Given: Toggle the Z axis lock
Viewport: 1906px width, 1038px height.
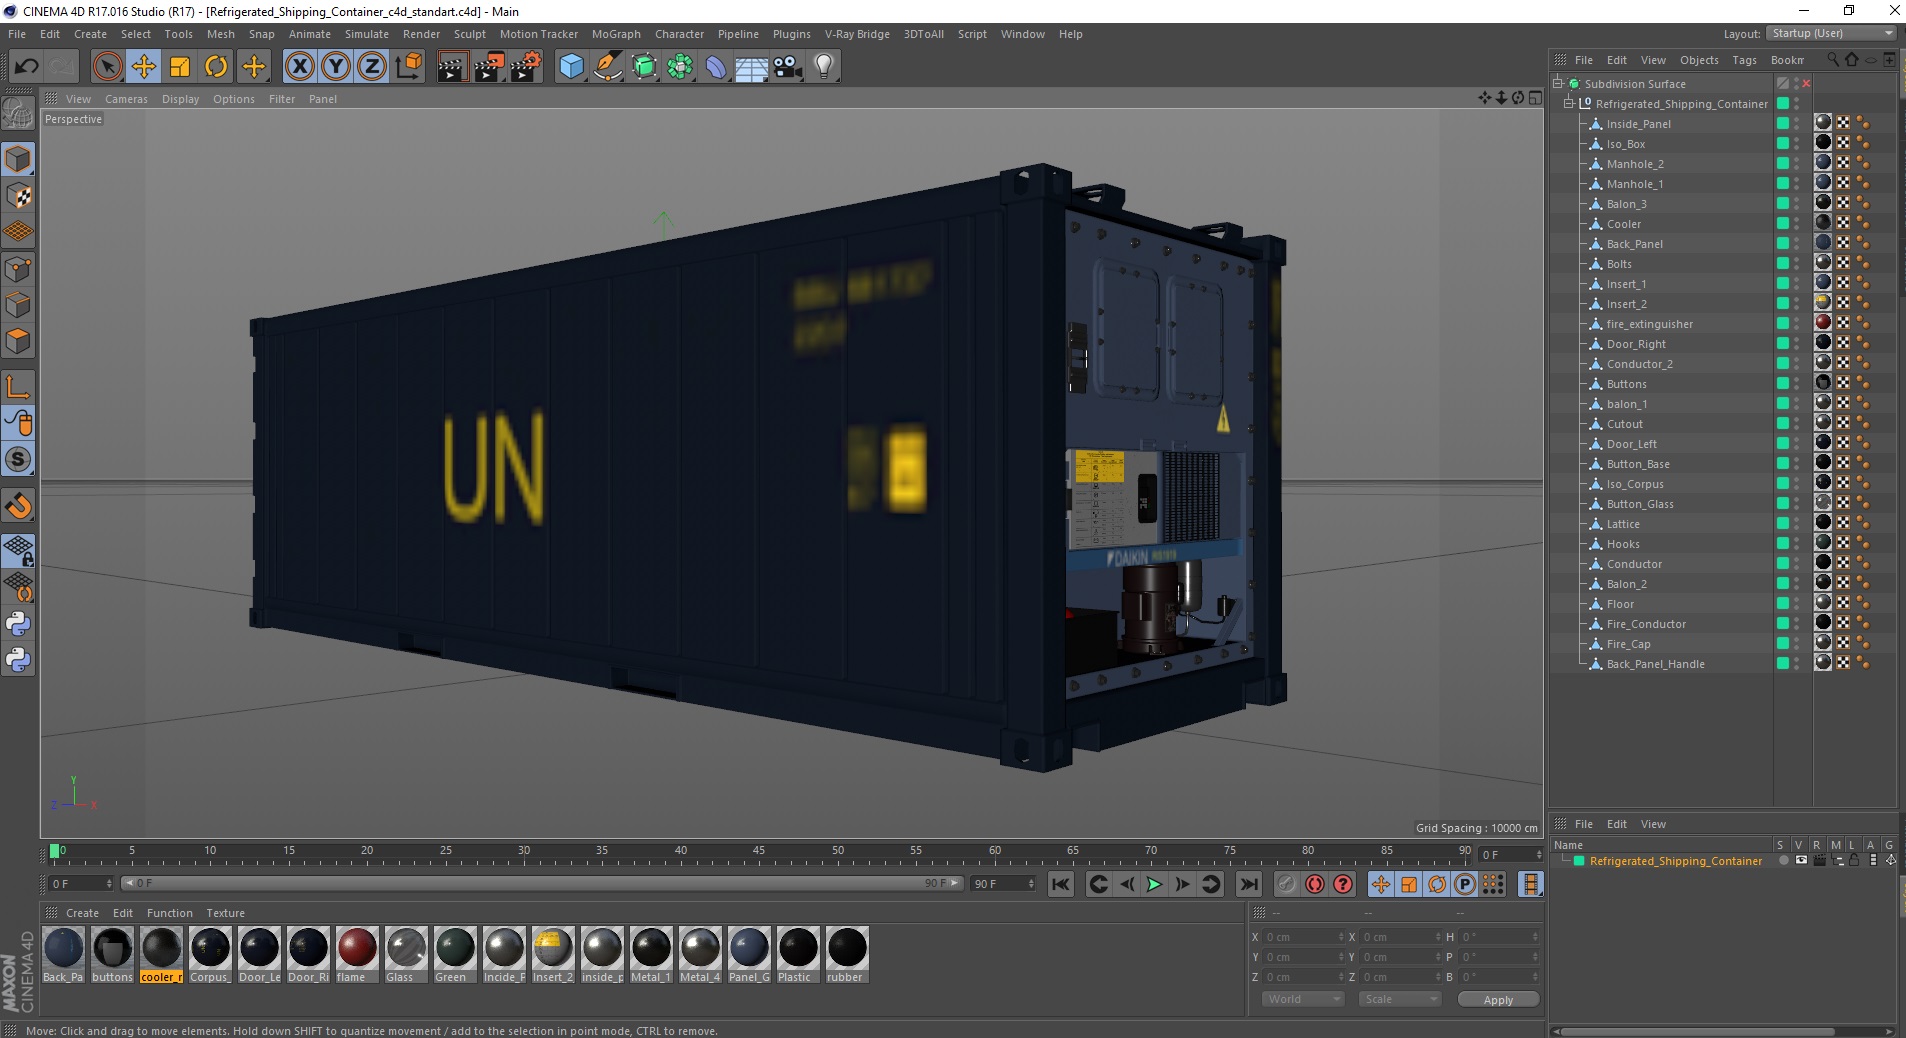Looking at the screenshot, I should [372, 67].
